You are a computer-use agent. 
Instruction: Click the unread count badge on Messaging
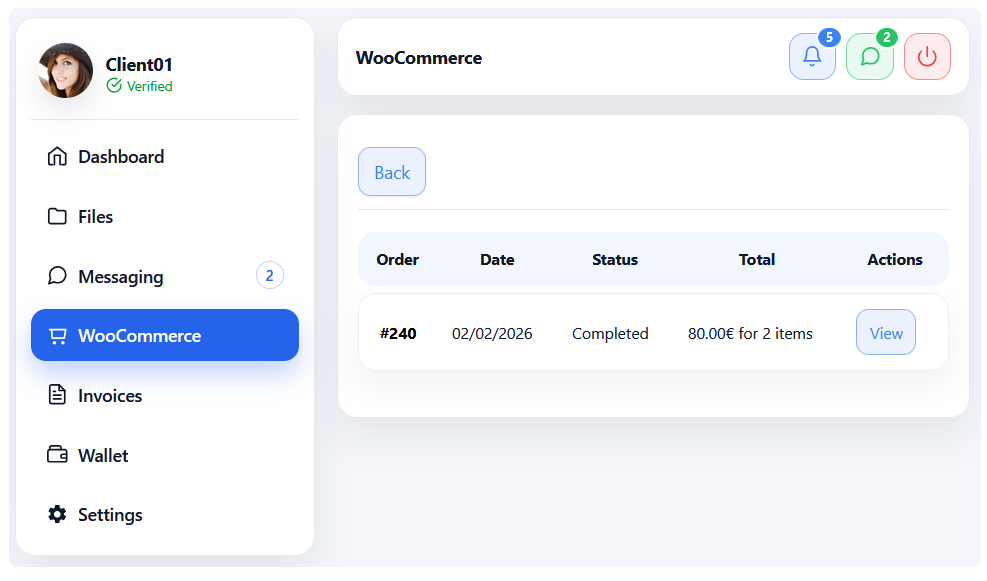tap(269, 276)
